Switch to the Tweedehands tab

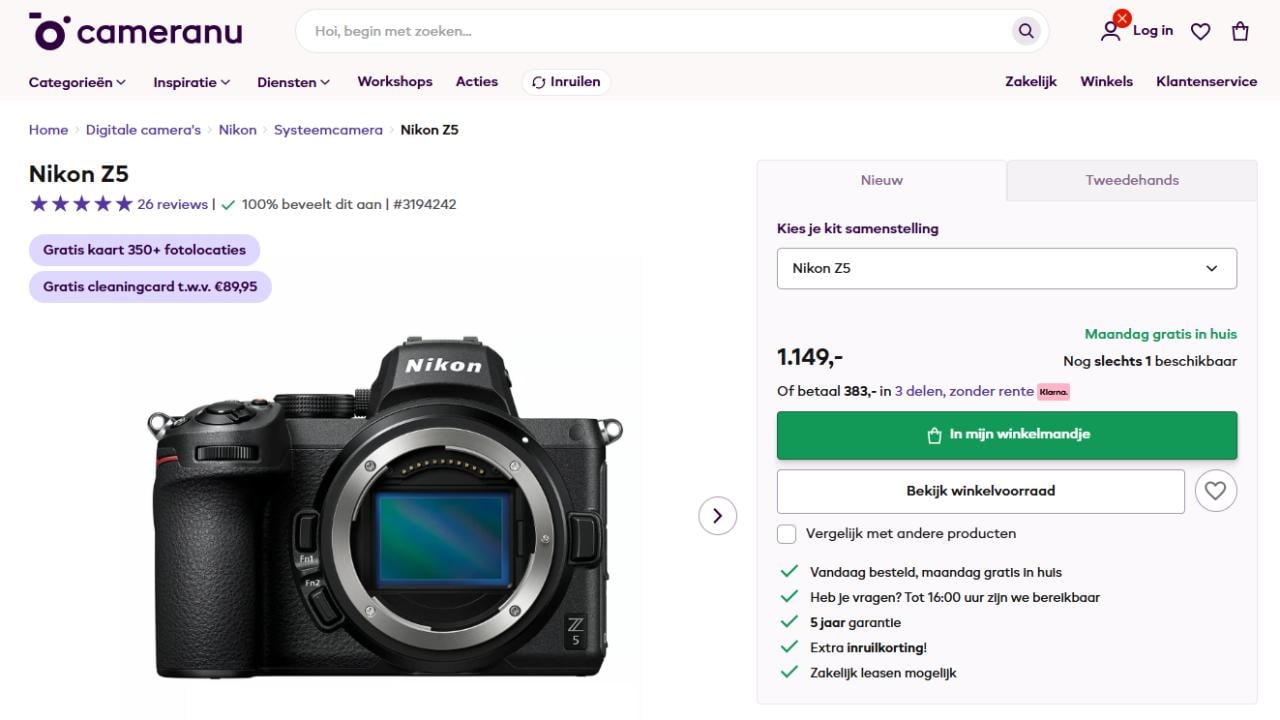1132,181
